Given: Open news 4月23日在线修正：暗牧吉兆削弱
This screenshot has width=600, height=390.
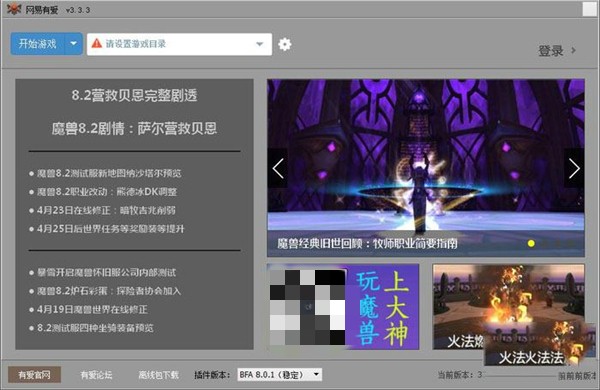Looking at the screenshot, I should pyautogui.click(x=106, y=210).
